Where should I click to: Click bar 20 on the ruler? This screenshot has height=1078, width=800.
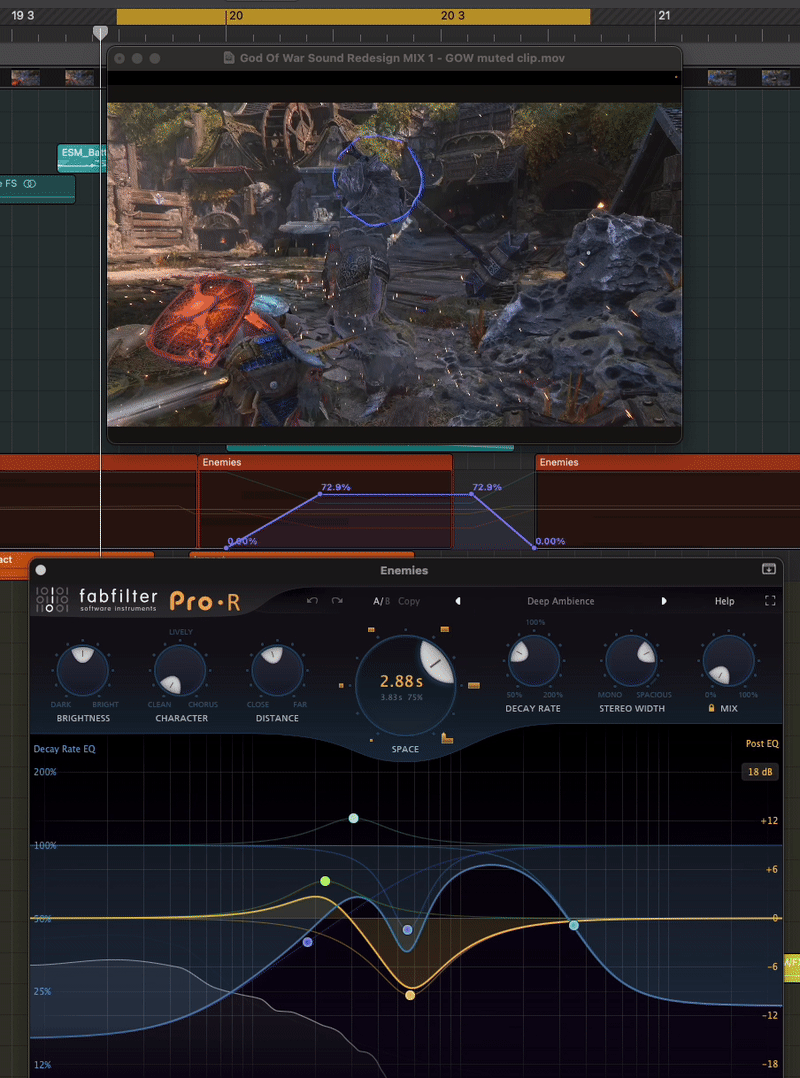click(236, 15)
